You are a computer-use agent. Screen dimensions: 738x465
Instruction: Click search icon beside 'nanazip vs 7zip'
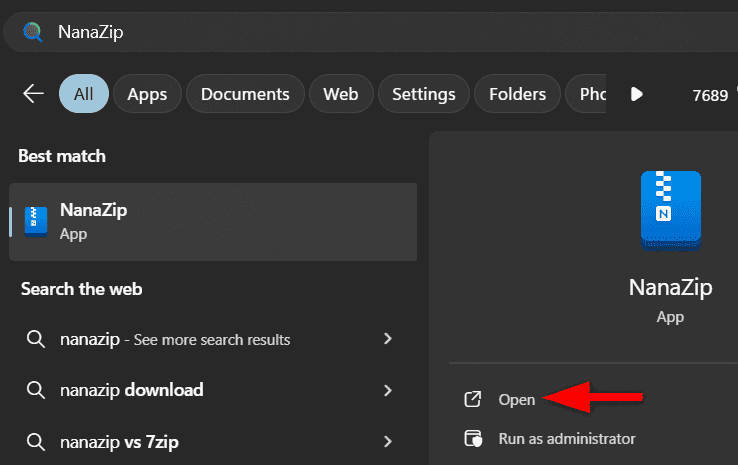click(36, 442)
